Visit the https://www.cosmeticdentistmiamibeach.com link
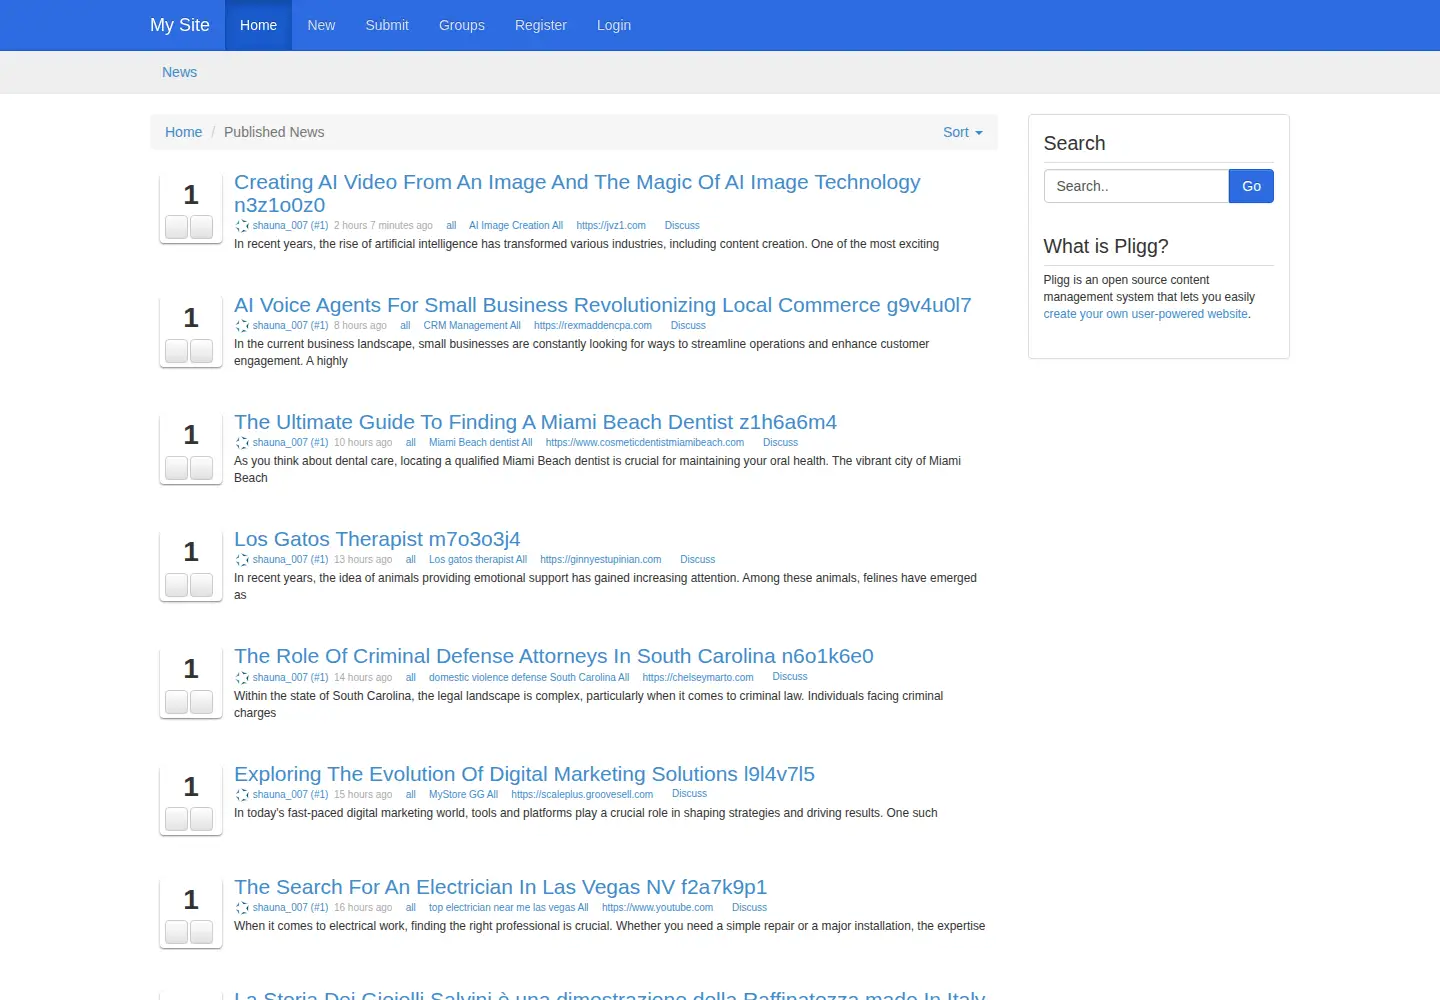 point(645,443)
